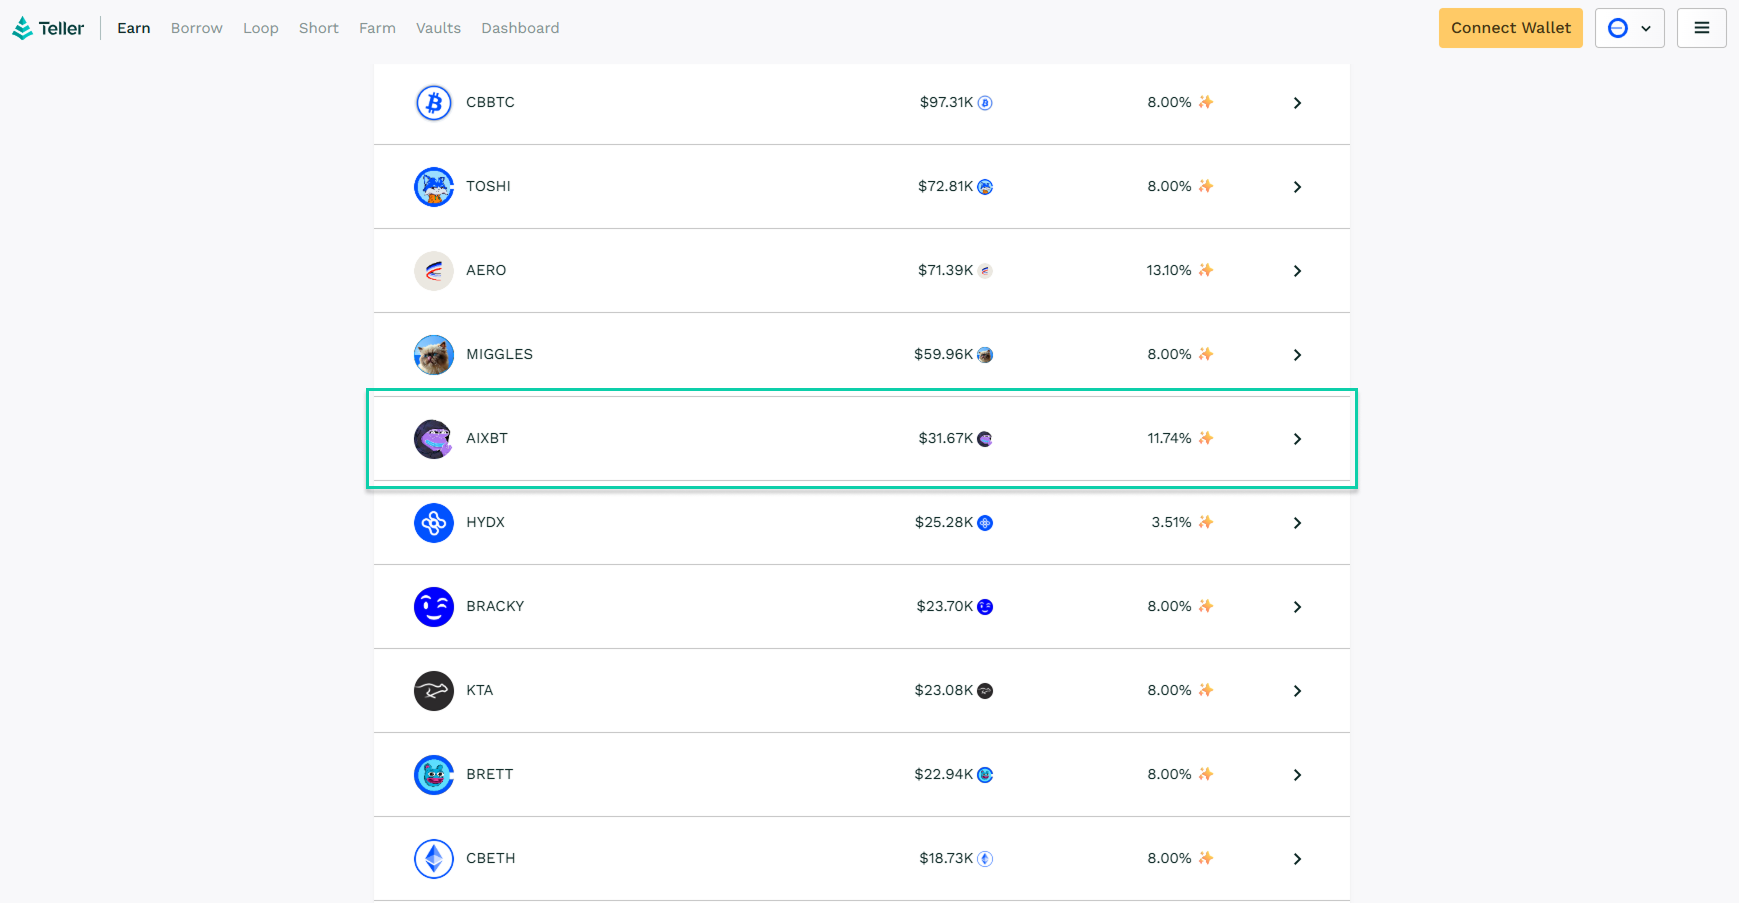The height and width of the screenshot is (903, 1739).
Task: Click the CBBTC Bitcoin token icon
Action: (433, 103)
